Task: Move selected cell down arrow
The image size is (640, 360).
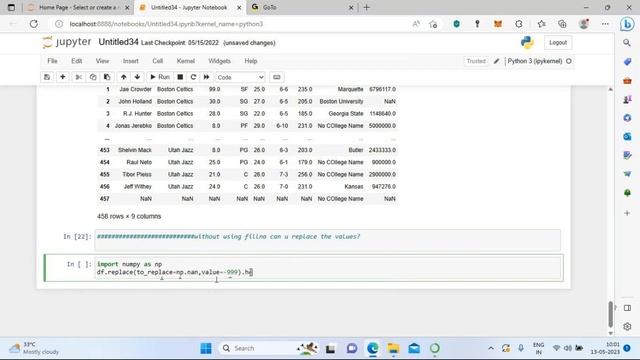Action: coord(138,77)
